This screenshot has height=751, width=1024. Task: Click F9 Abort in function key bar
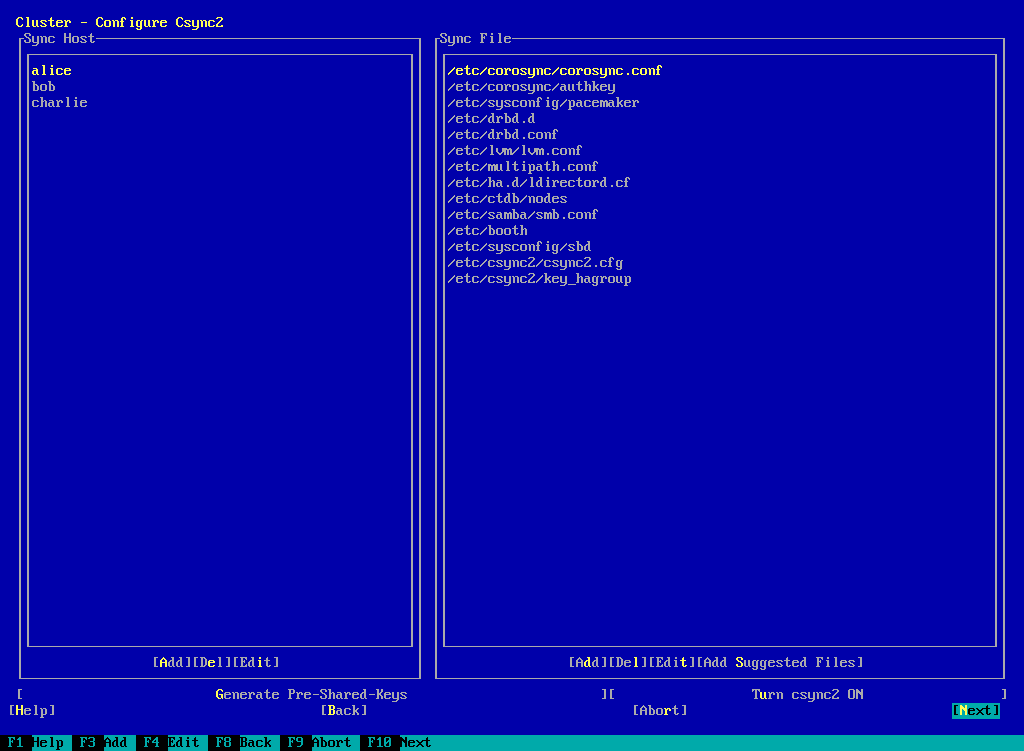[316, 742]
